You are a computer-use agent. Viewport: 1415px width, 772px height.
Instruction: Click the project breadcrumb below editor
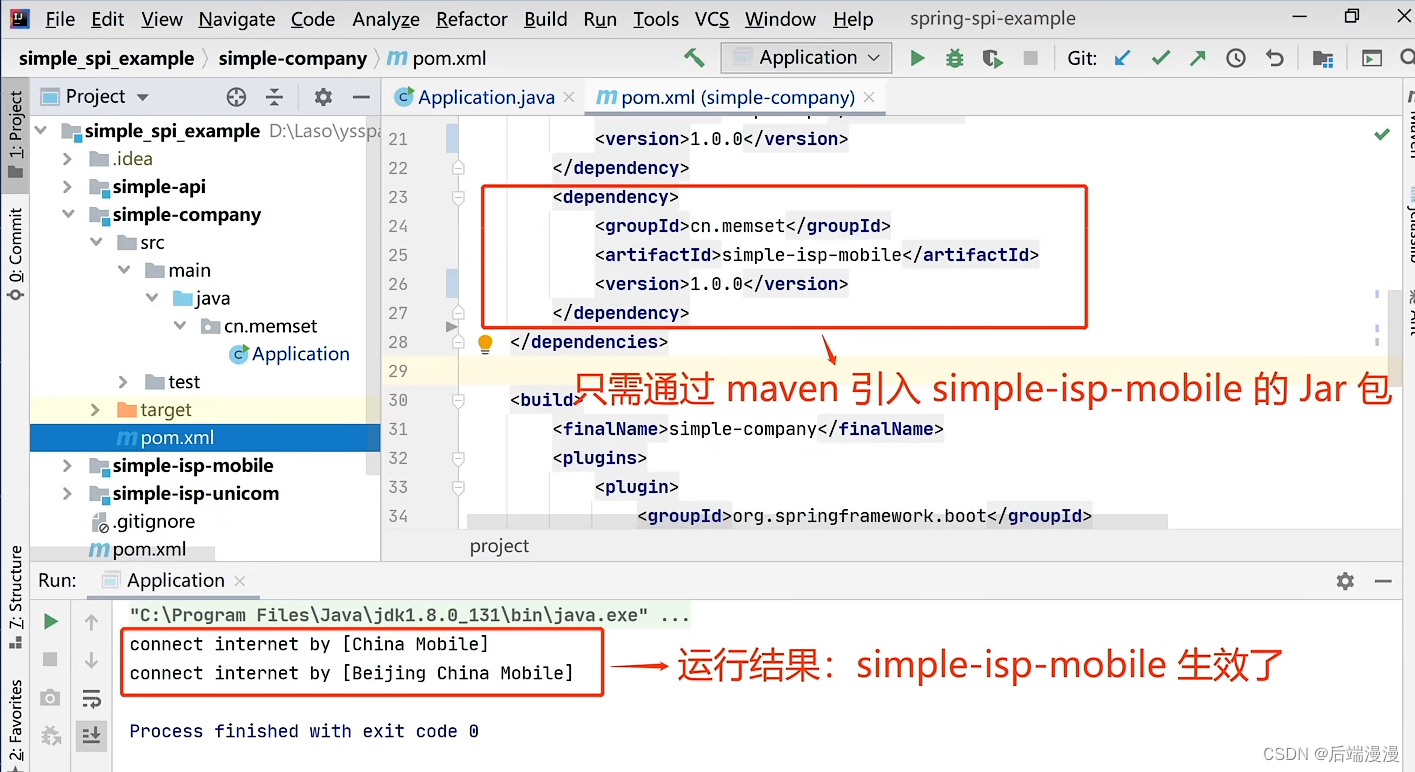[x=499, y=546]
